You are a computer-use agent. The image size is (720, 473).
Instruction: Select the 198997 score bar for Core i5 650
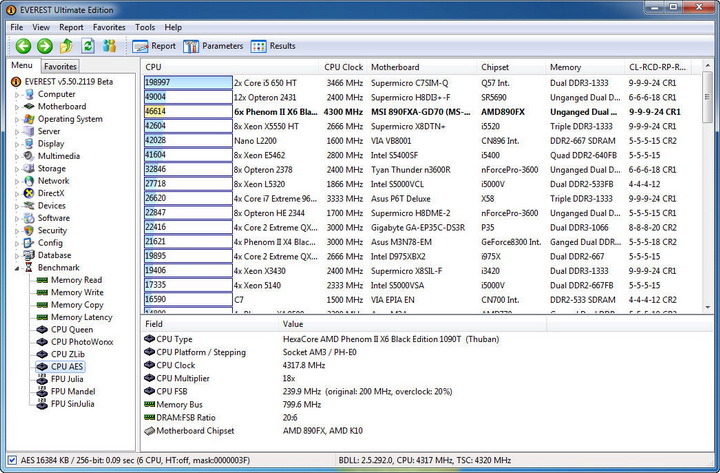coord(188,83)
